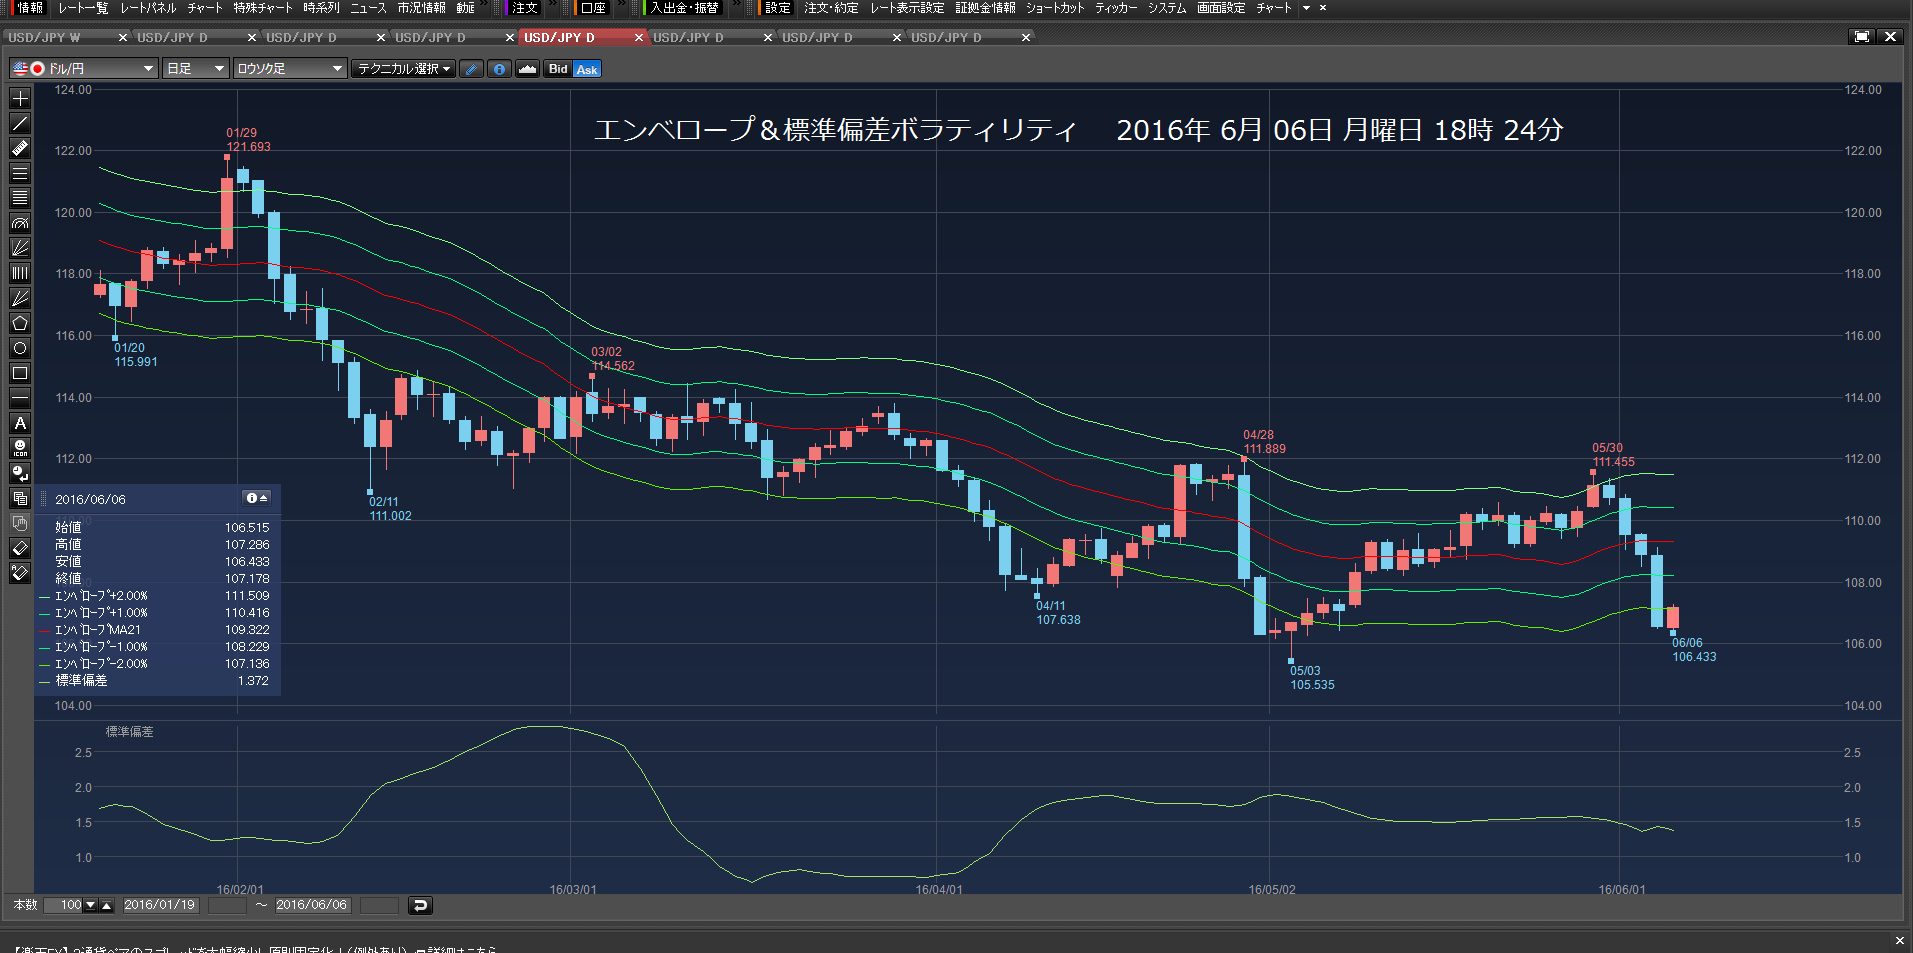Click the pencil edit icon in toolbar
The image size is (1913, 953).
click(471, 69)
